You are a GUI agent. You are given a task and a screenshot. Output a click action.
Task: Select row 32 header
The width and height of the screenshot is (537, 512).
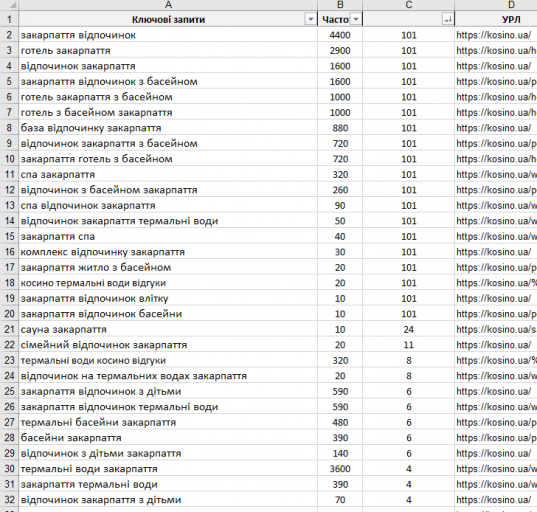[9, 500]
